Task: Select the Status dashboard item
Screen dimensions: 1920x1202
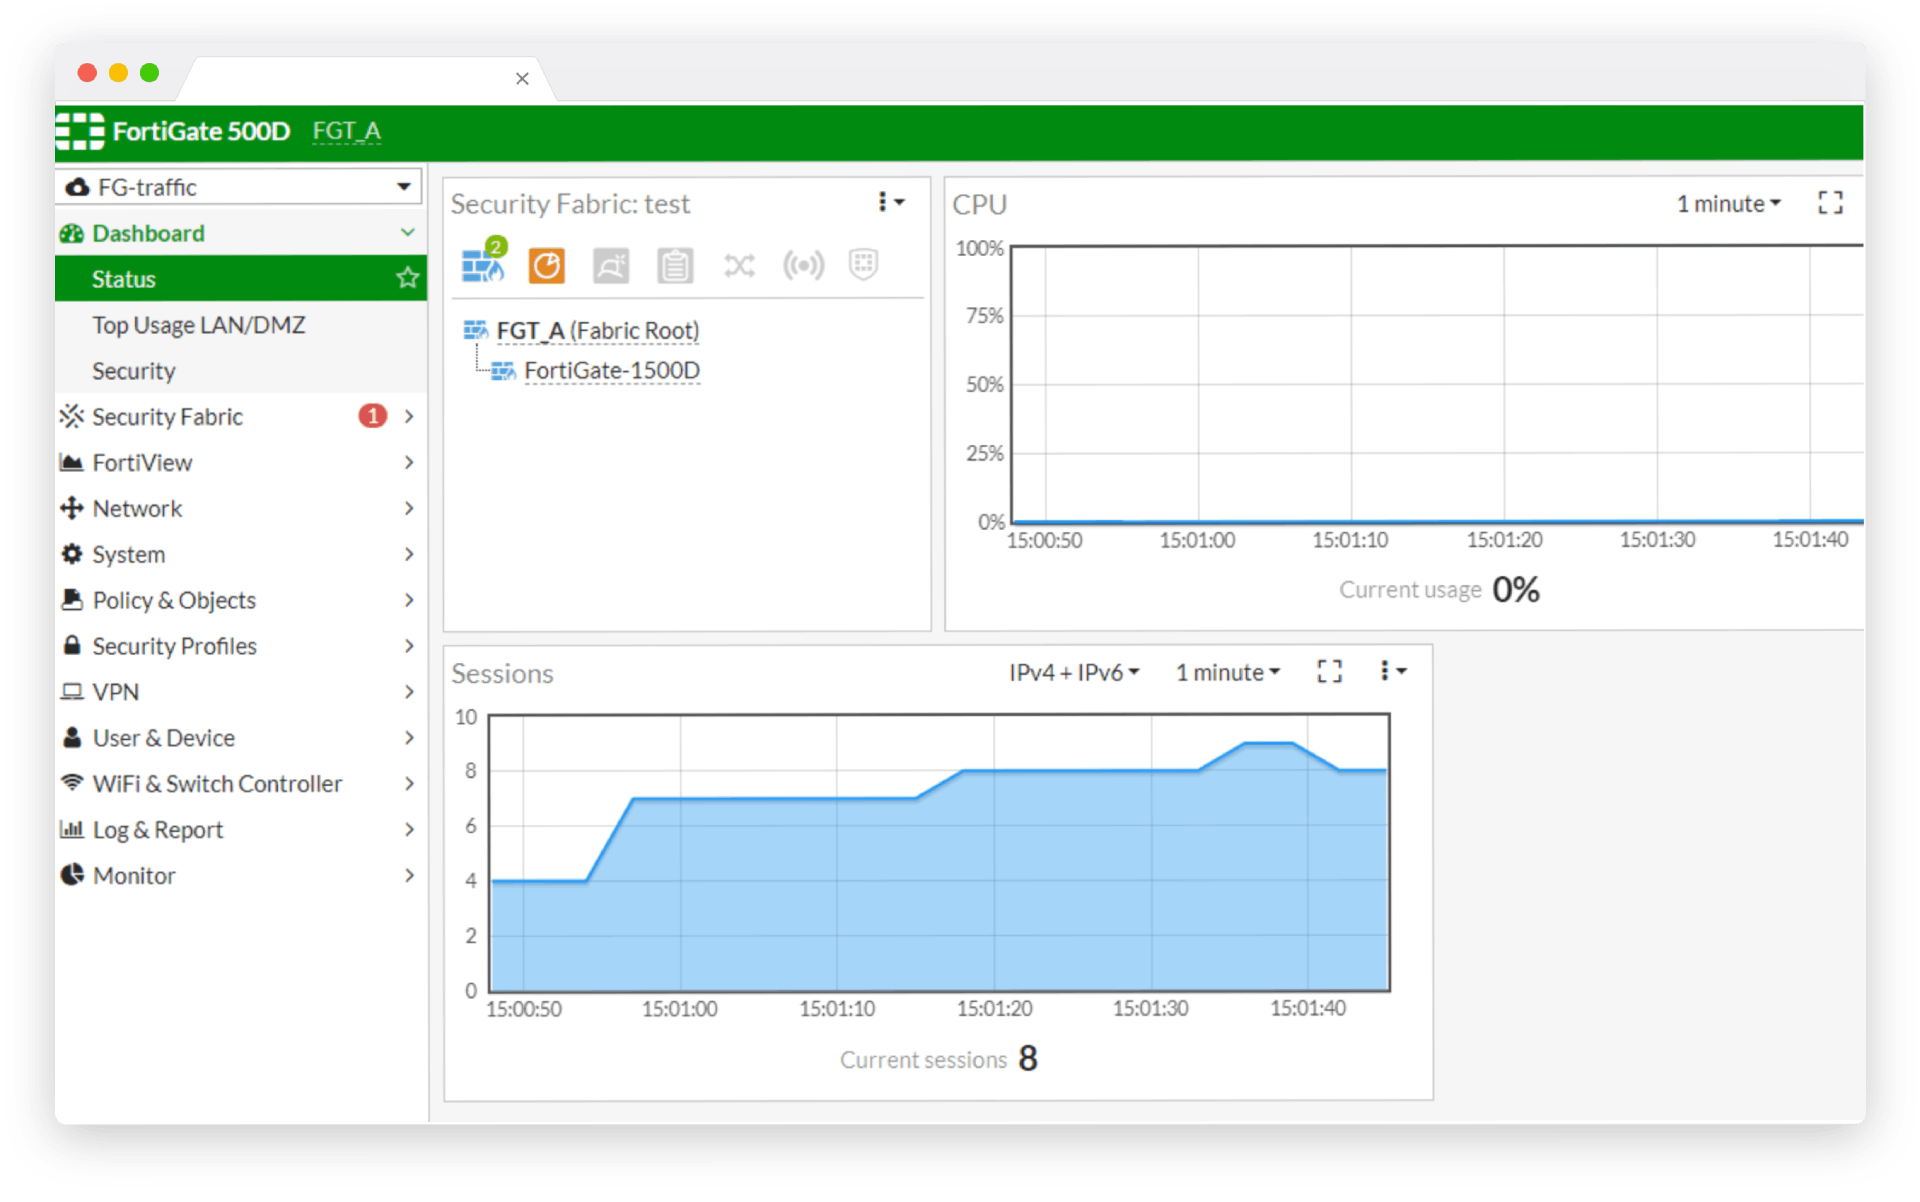Action: (241, 278)
